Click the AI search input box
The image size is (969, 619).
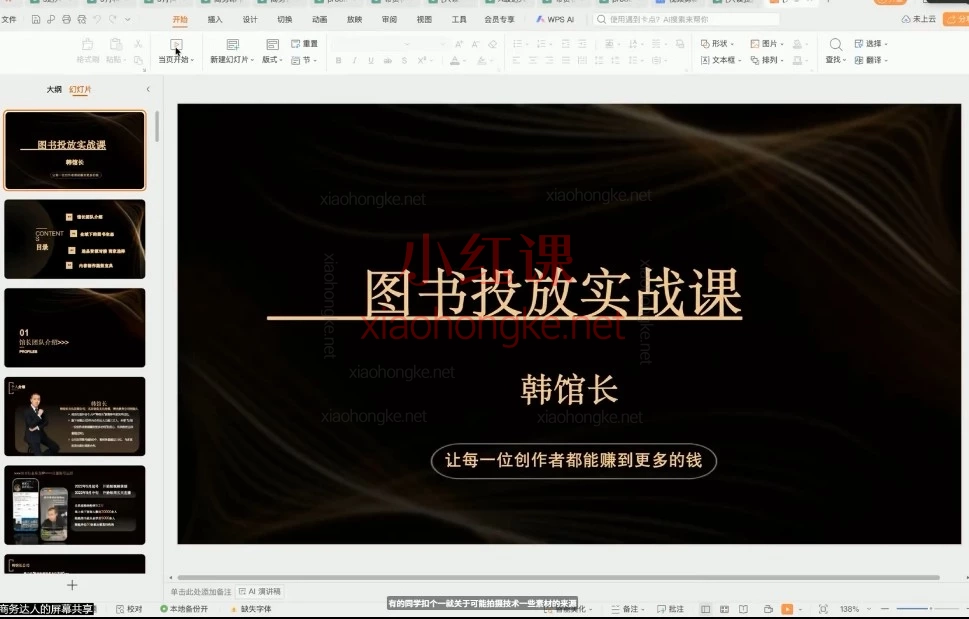pyautogui.click(x=686, y=20)
